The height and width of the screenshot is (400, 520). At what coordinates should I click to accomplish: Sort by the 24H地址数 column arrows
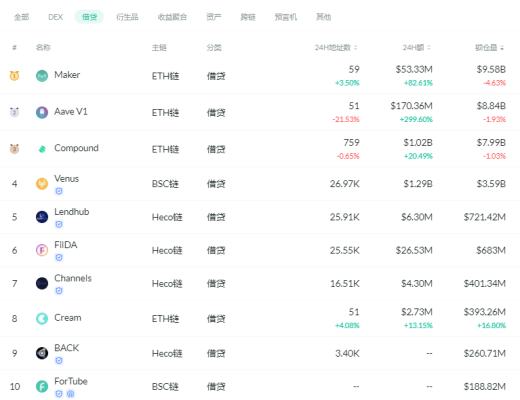point(356,48)
